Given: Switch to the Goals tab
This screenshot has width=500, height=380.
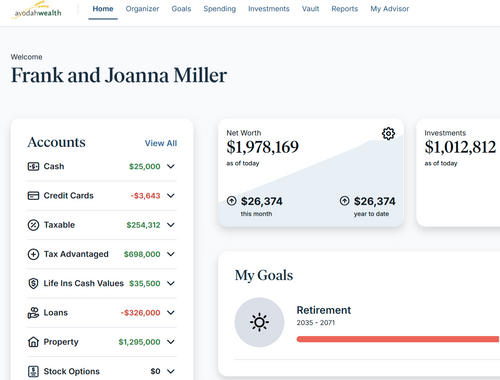Looking at the screenshot, I should click(x=181, y=9).
